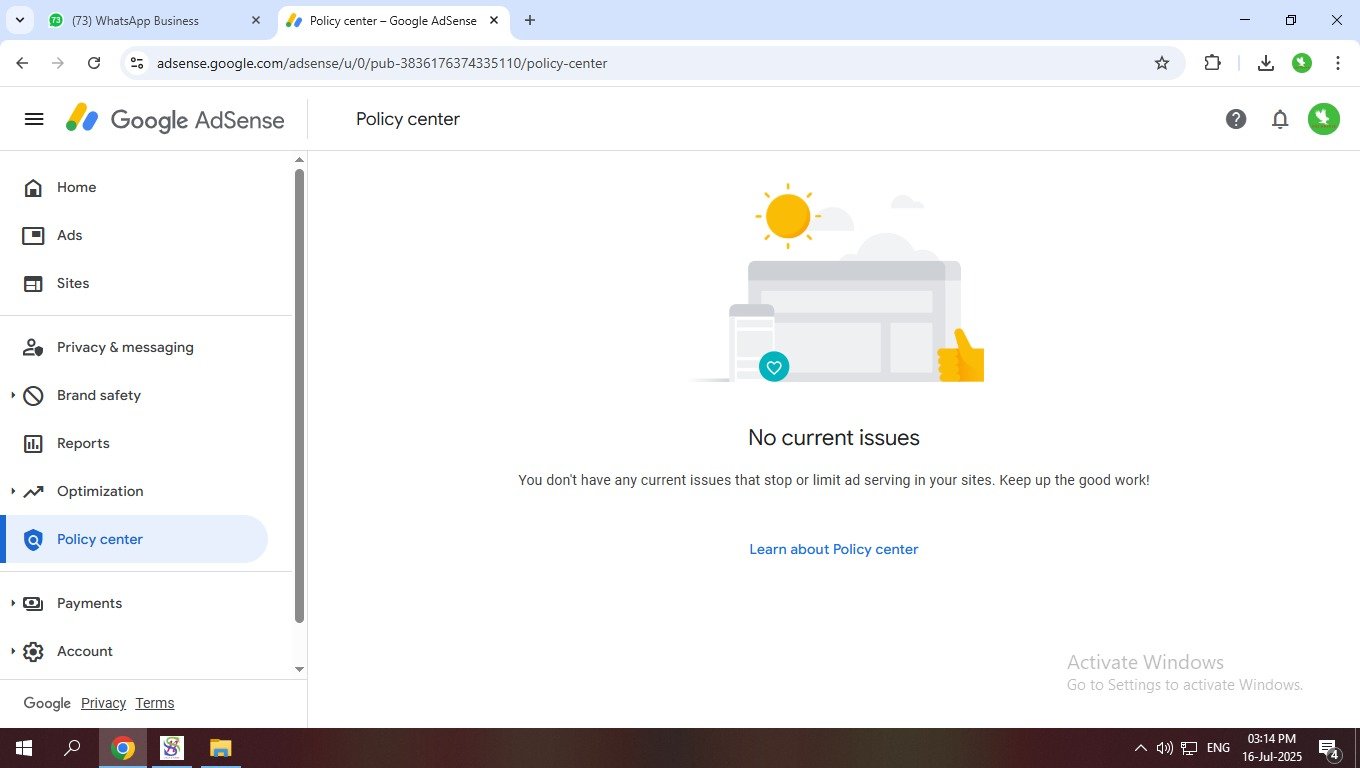Open the Chrome Extensions puzzle icon
The image size is (1360, 768).
pos(1212,63)
